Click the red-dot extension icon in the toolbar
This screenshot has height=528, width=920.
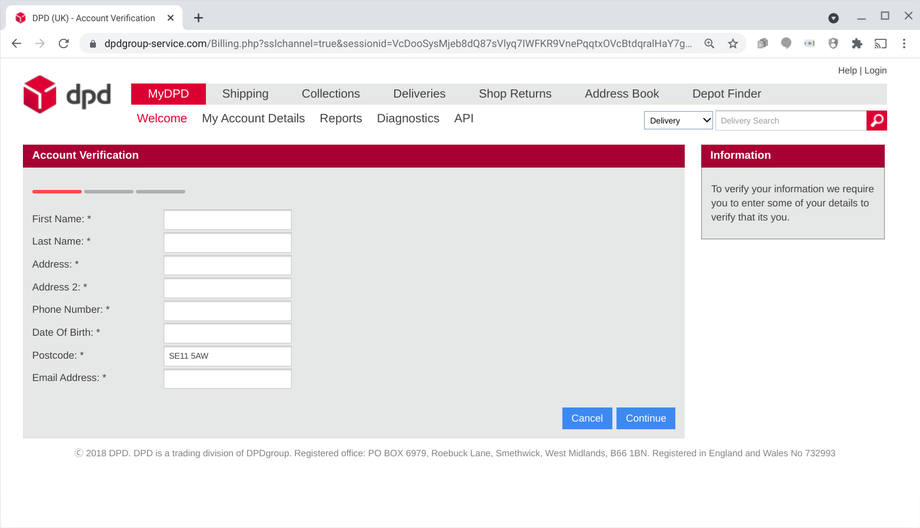coord(810,43)
